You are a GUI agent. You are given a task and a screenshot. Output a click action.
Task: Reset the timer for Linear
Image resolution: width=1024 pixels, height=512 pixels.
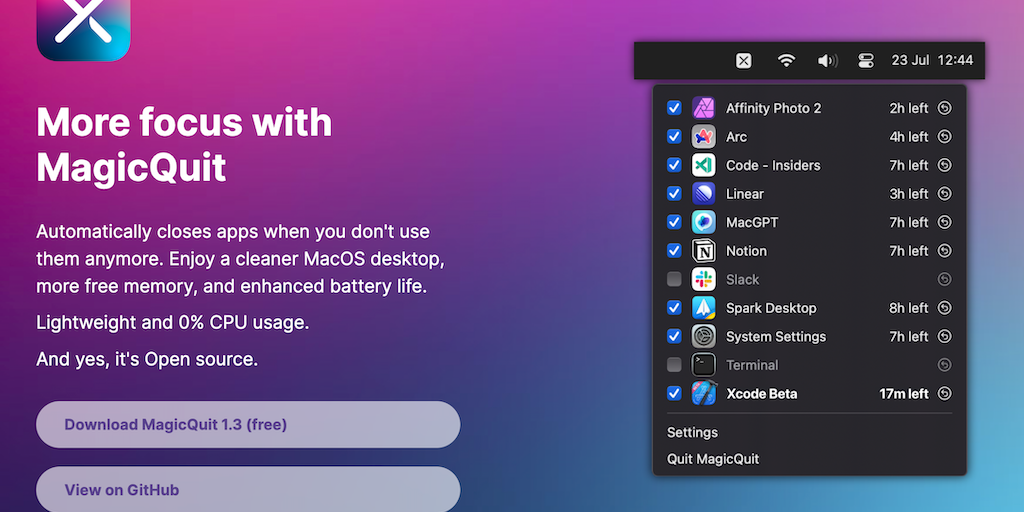point(944,194)
